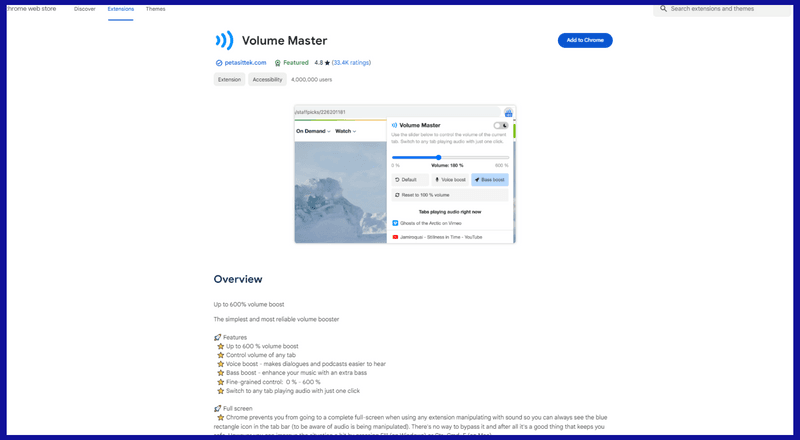800x440 pixels.
Task: Expand the Watch dropdown
Action: point(345,131)
